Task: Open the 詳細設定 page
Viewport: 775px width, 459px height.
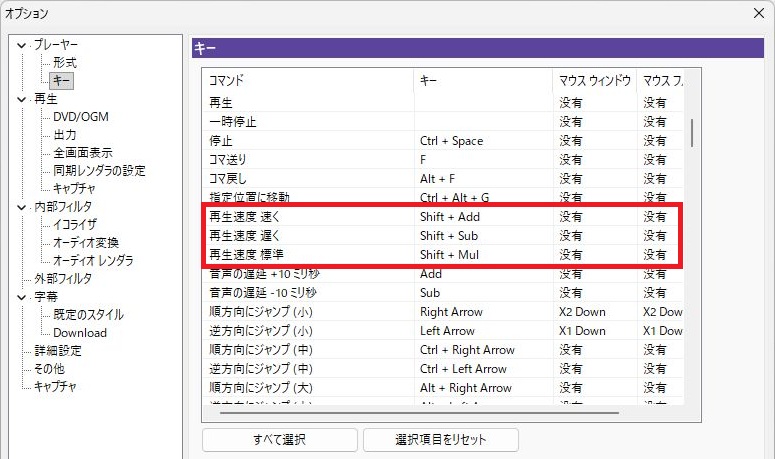Action: (57, 351)
